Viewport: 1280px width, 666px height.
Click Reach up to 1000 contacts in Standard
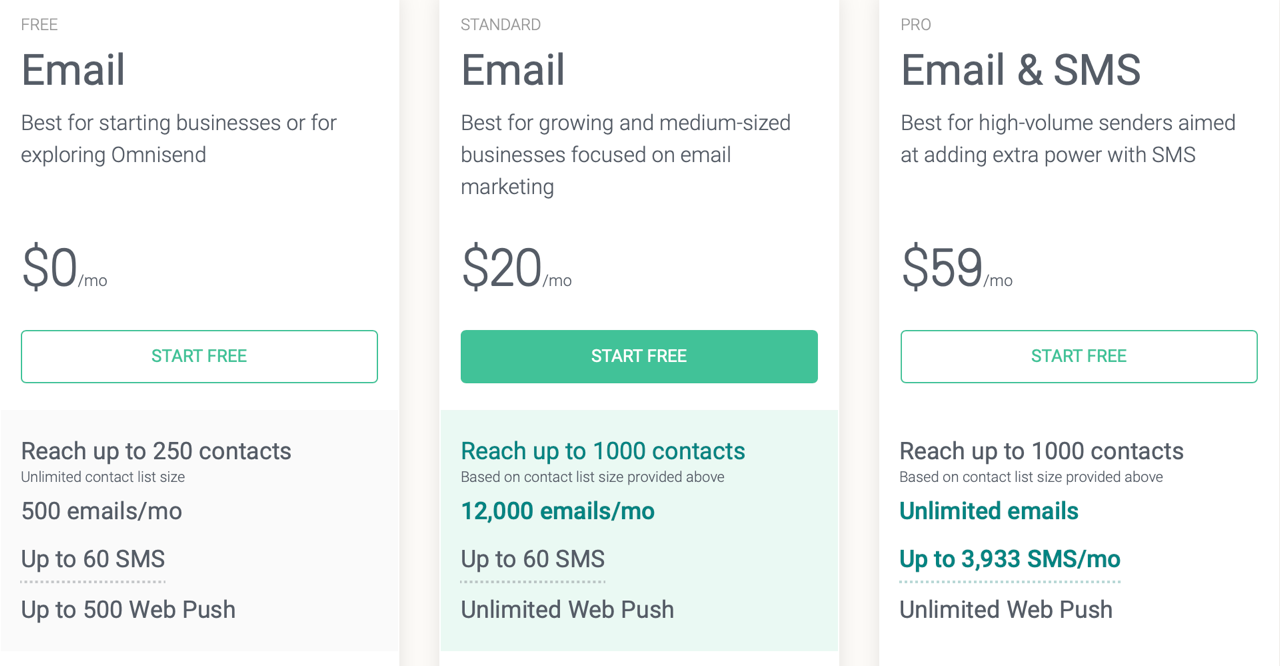coord(603,451)
